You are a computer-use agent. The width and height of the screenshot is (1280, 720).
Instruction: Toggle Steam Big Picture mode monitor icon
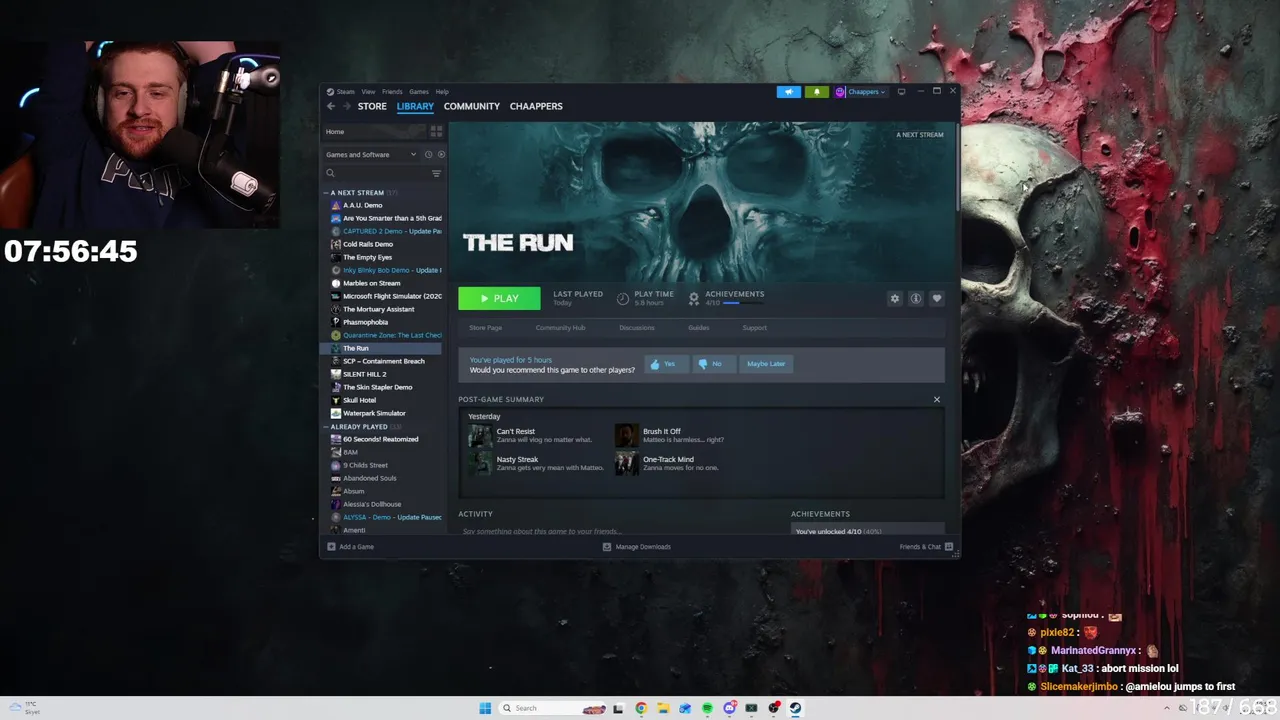(901, 92)
